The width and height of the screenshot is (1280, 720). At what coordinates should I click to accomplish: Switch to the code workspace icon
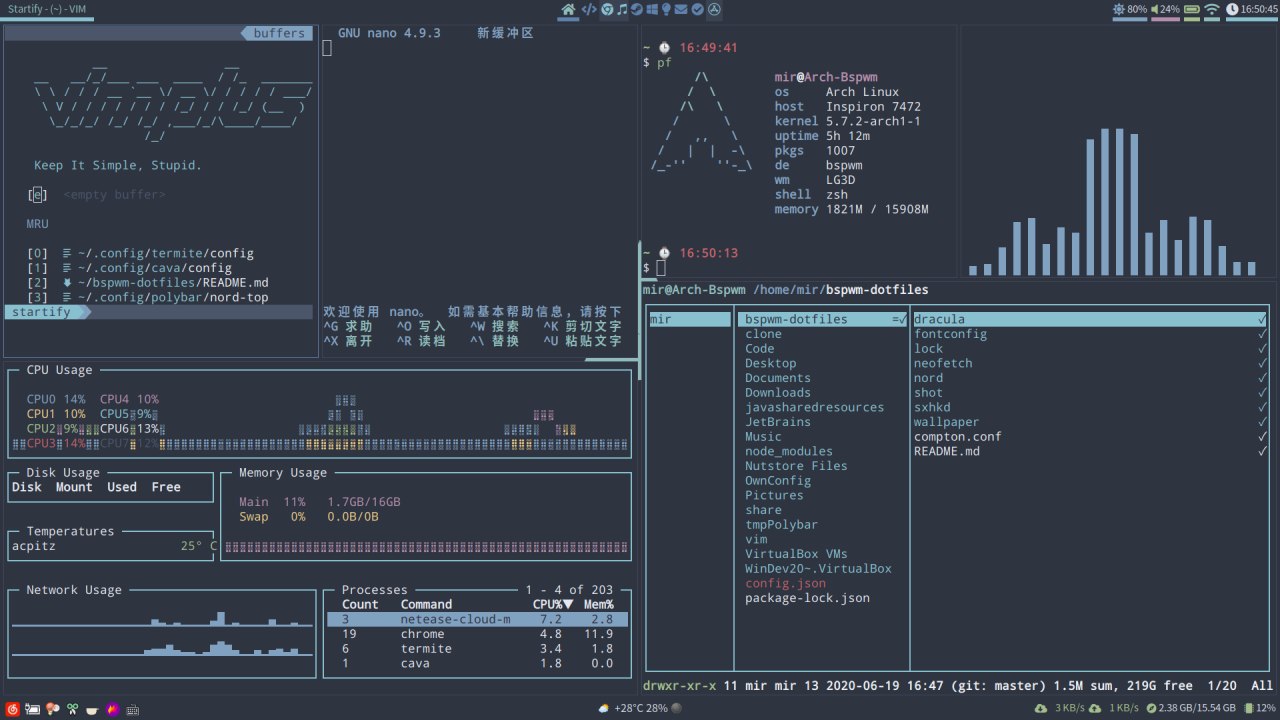click(x=589, y=9)
